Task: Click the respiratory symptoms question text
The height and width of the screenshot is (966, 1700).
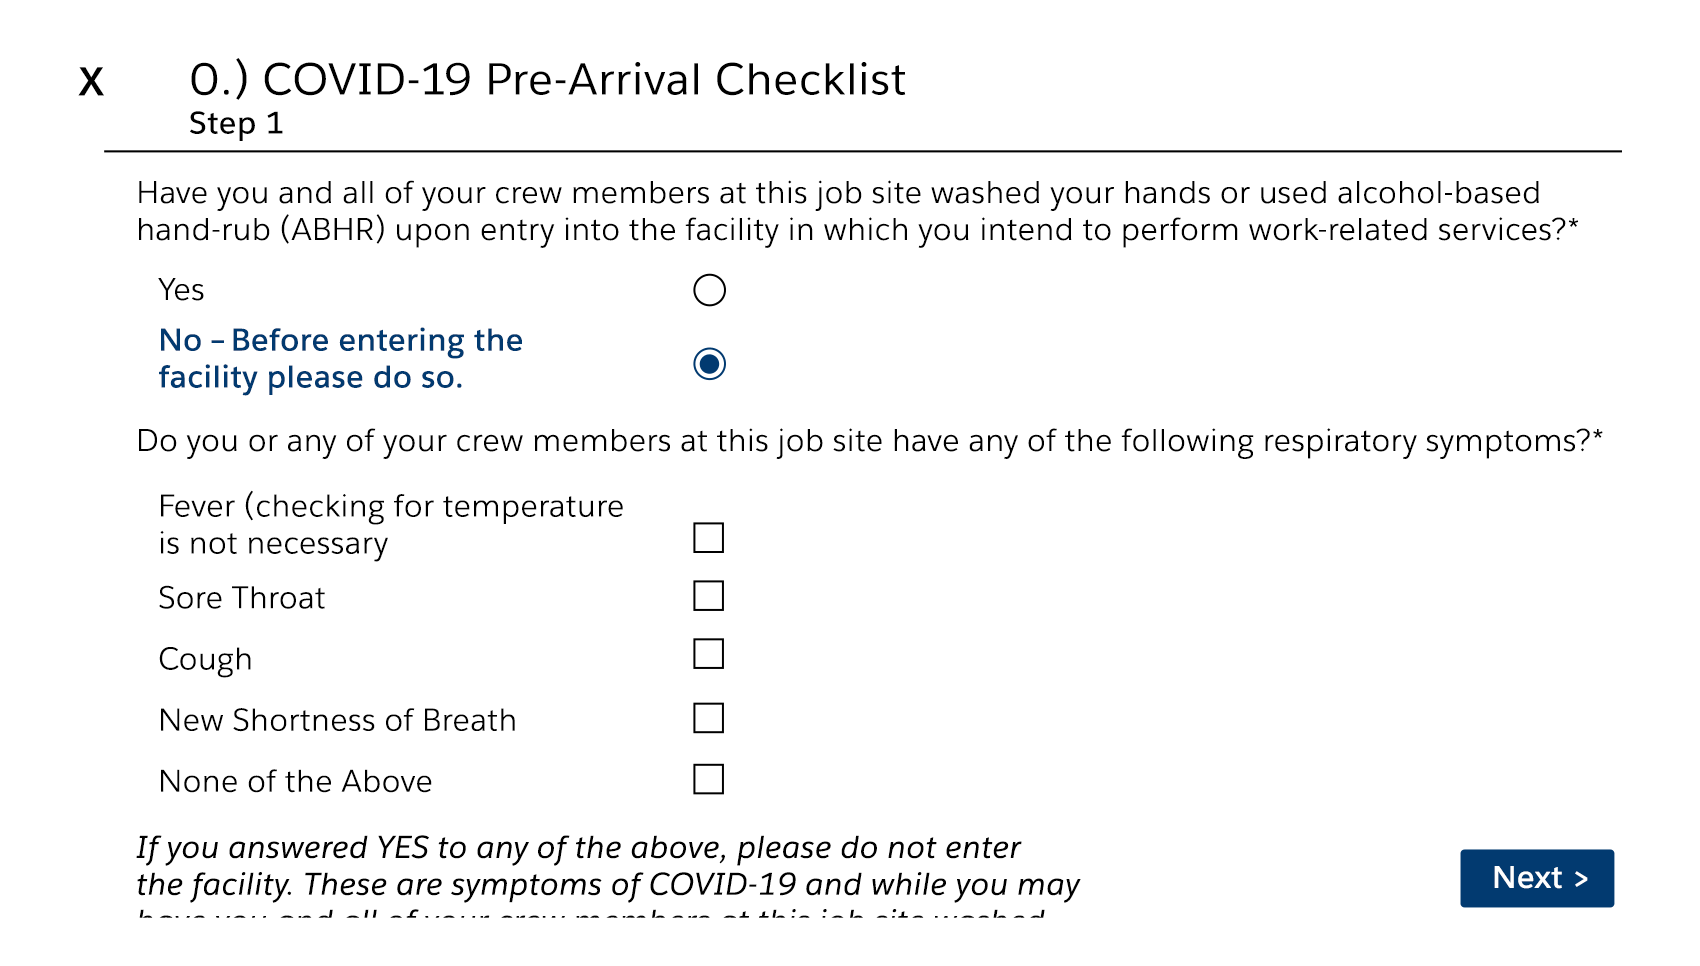Action: click(x=868, y=441)
